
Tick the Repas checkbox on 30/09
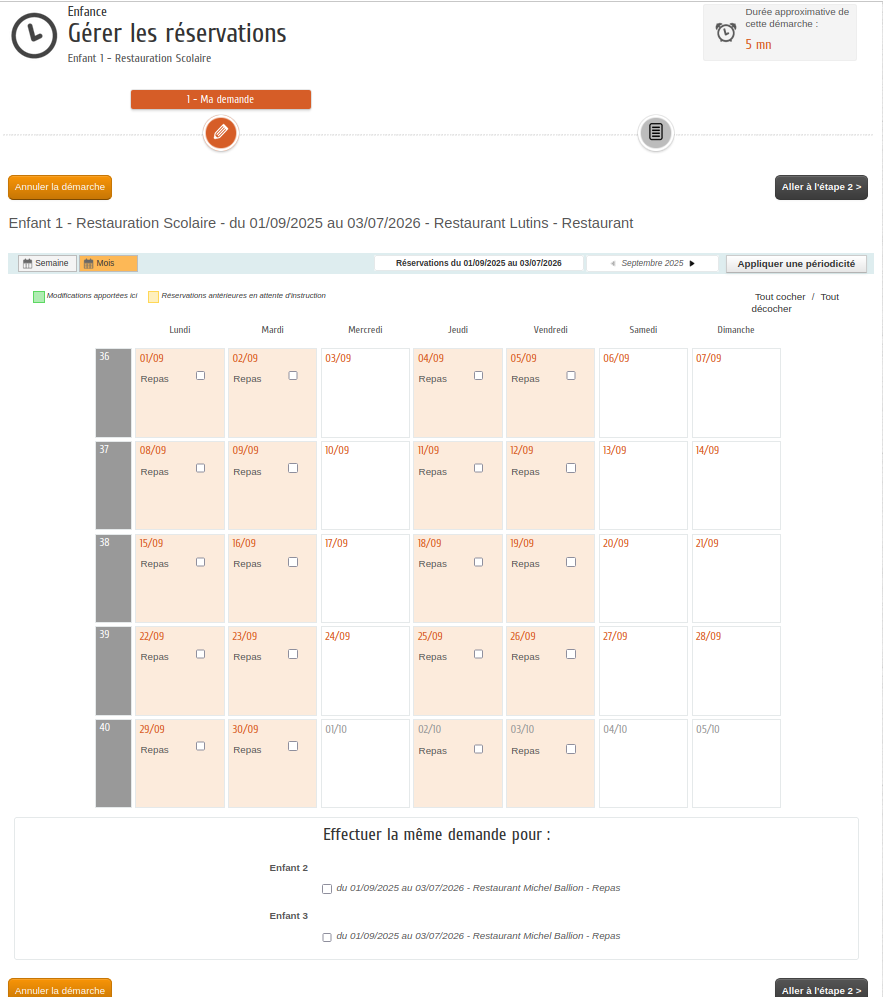tap(293, 746)
